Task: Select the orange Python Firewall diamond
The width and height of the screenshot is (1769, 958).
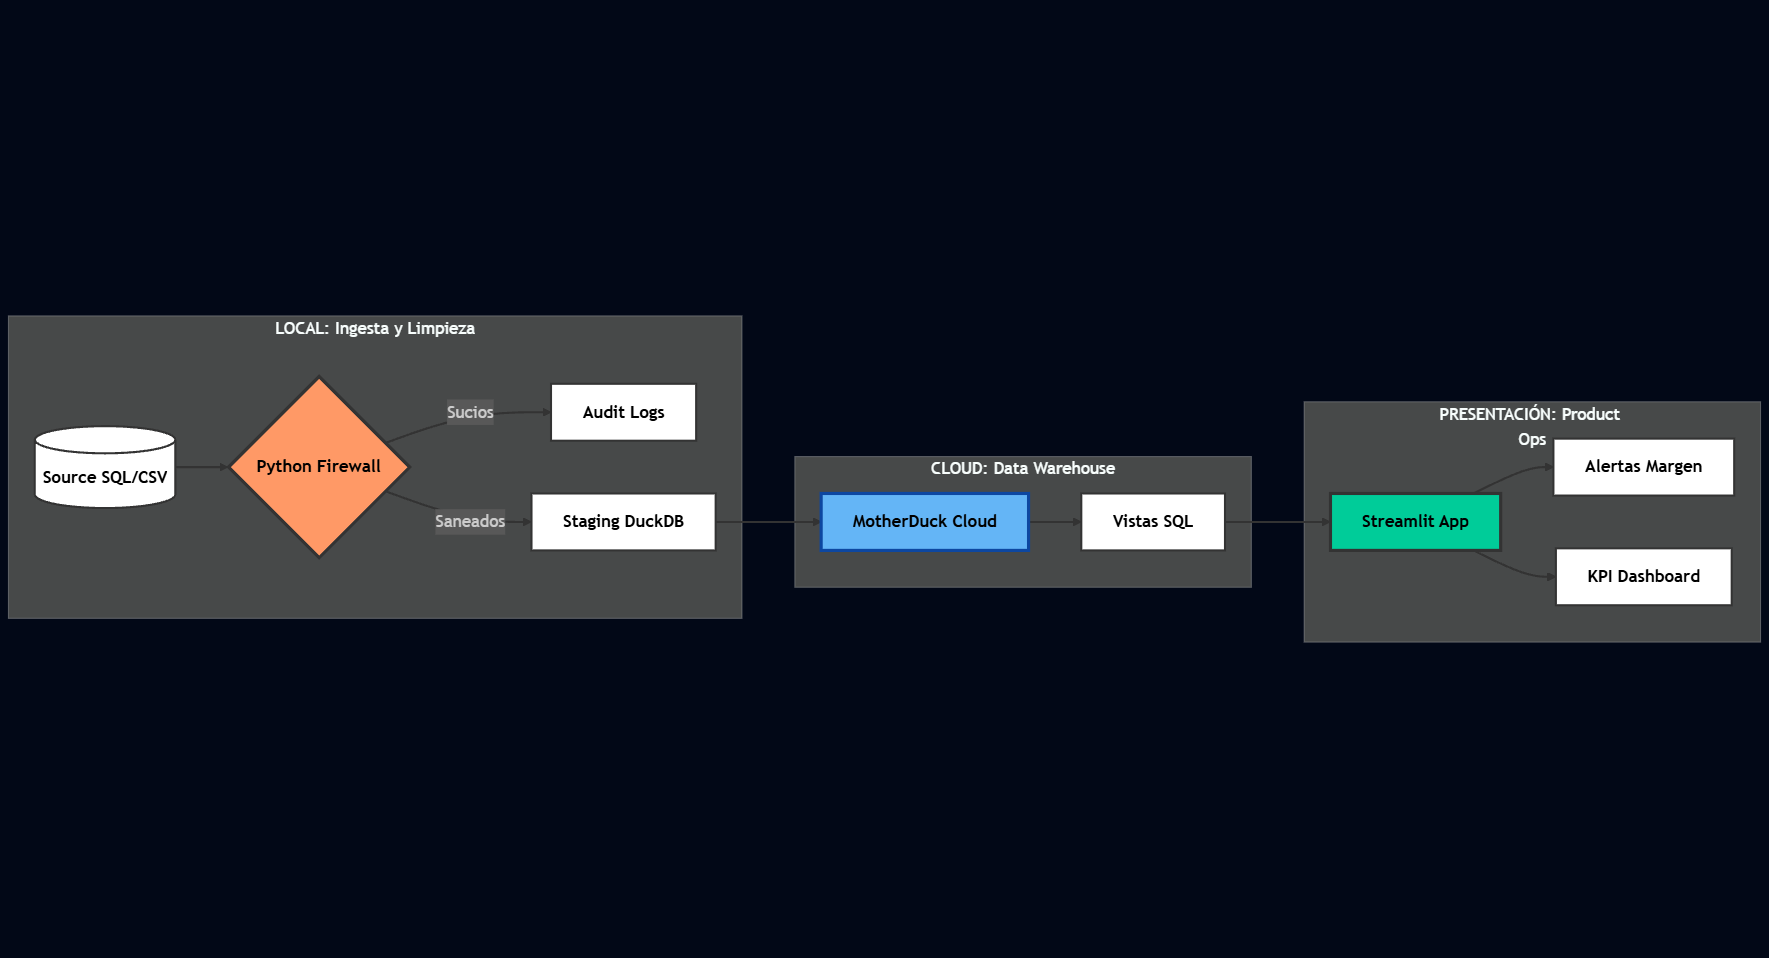Action: click(318, 466)
